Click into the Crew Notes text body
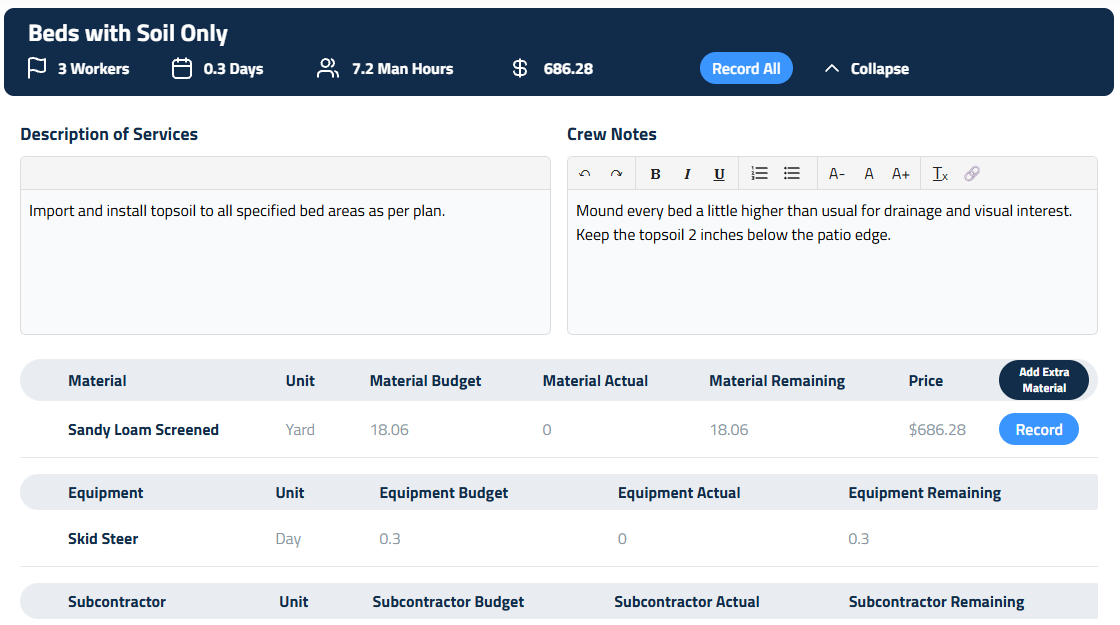1120x625 pixels. [832, 261]
